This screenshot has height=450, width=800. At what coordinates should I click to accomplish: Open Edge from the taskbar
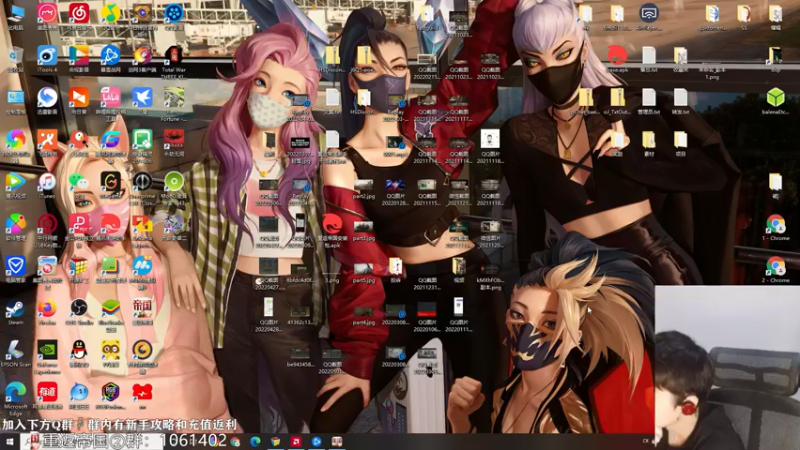(255, 441)
